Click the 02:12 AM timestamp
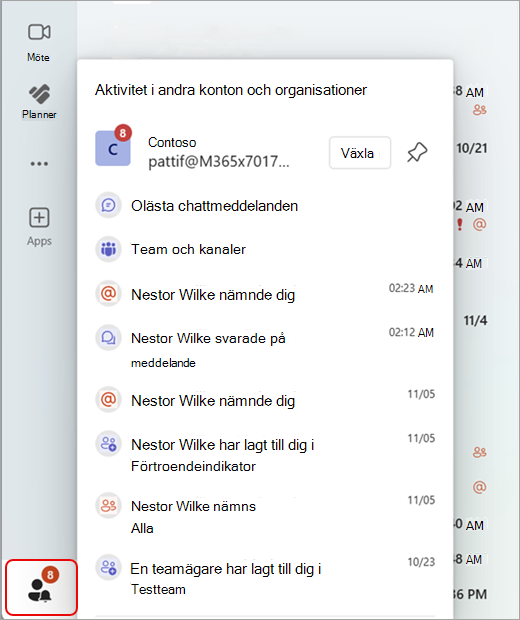 click(411, 333)
